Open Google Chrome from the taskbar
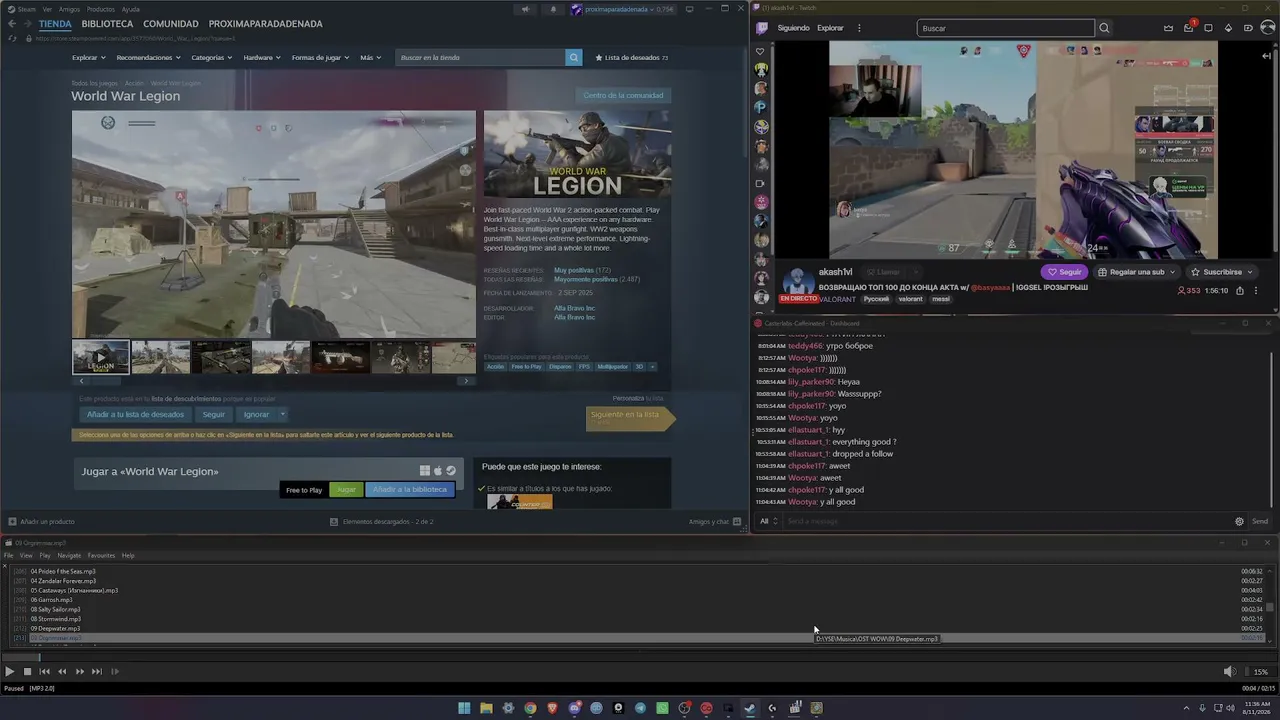The image size is (1280, 720). [530, 708]
